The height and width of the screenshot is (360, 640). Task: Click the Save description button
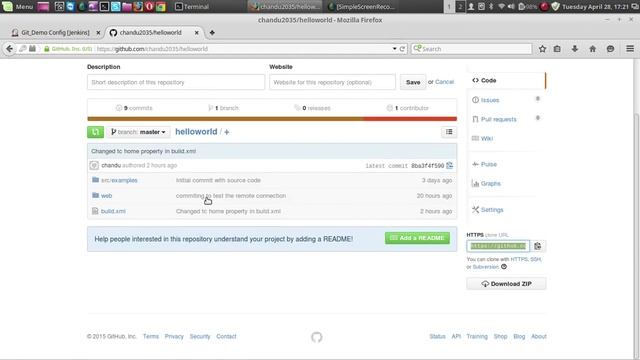tap(413, 82)
